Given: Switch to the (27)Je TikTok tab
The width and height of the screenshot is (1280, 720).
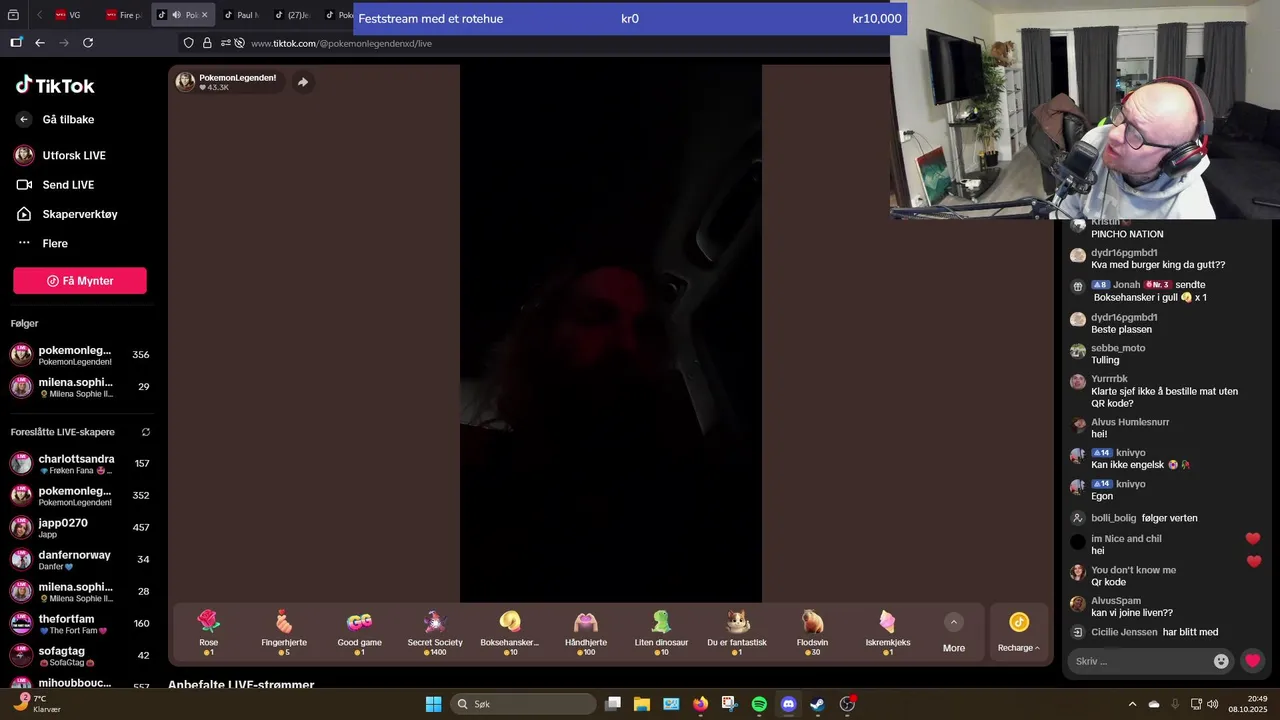Looking at the screenshot, I should (x=290, y=15).
